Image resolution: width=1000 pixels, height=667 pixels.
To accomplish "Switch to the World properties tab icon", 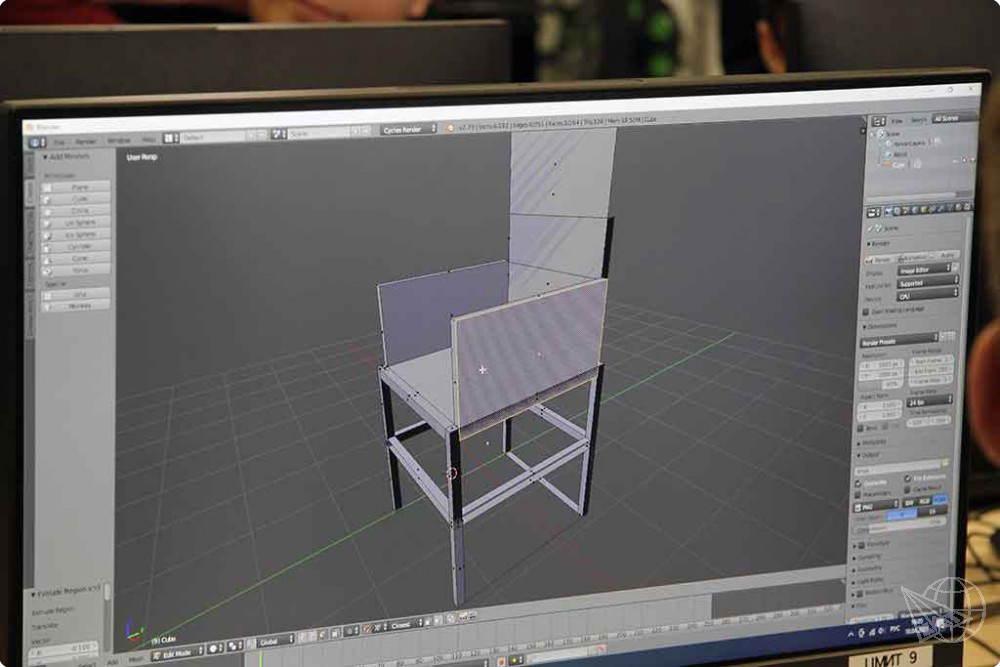I will pyautogui.click(x=915, y=210).
